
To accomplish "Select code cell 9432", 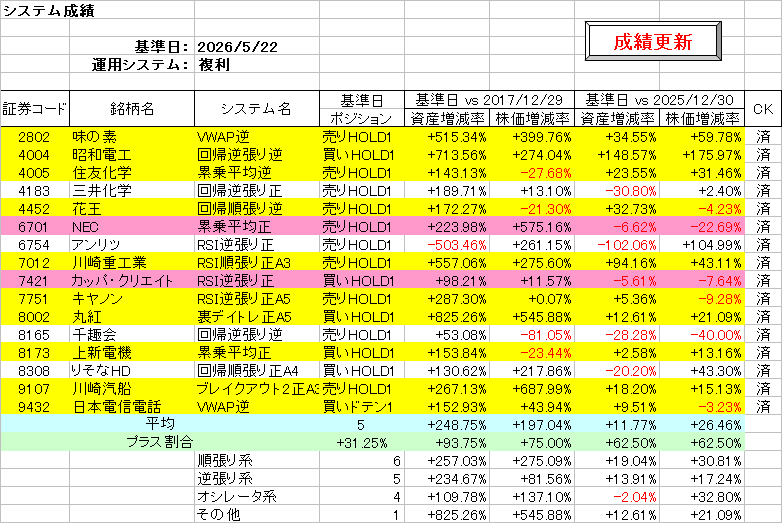I will tap(35, 406).
